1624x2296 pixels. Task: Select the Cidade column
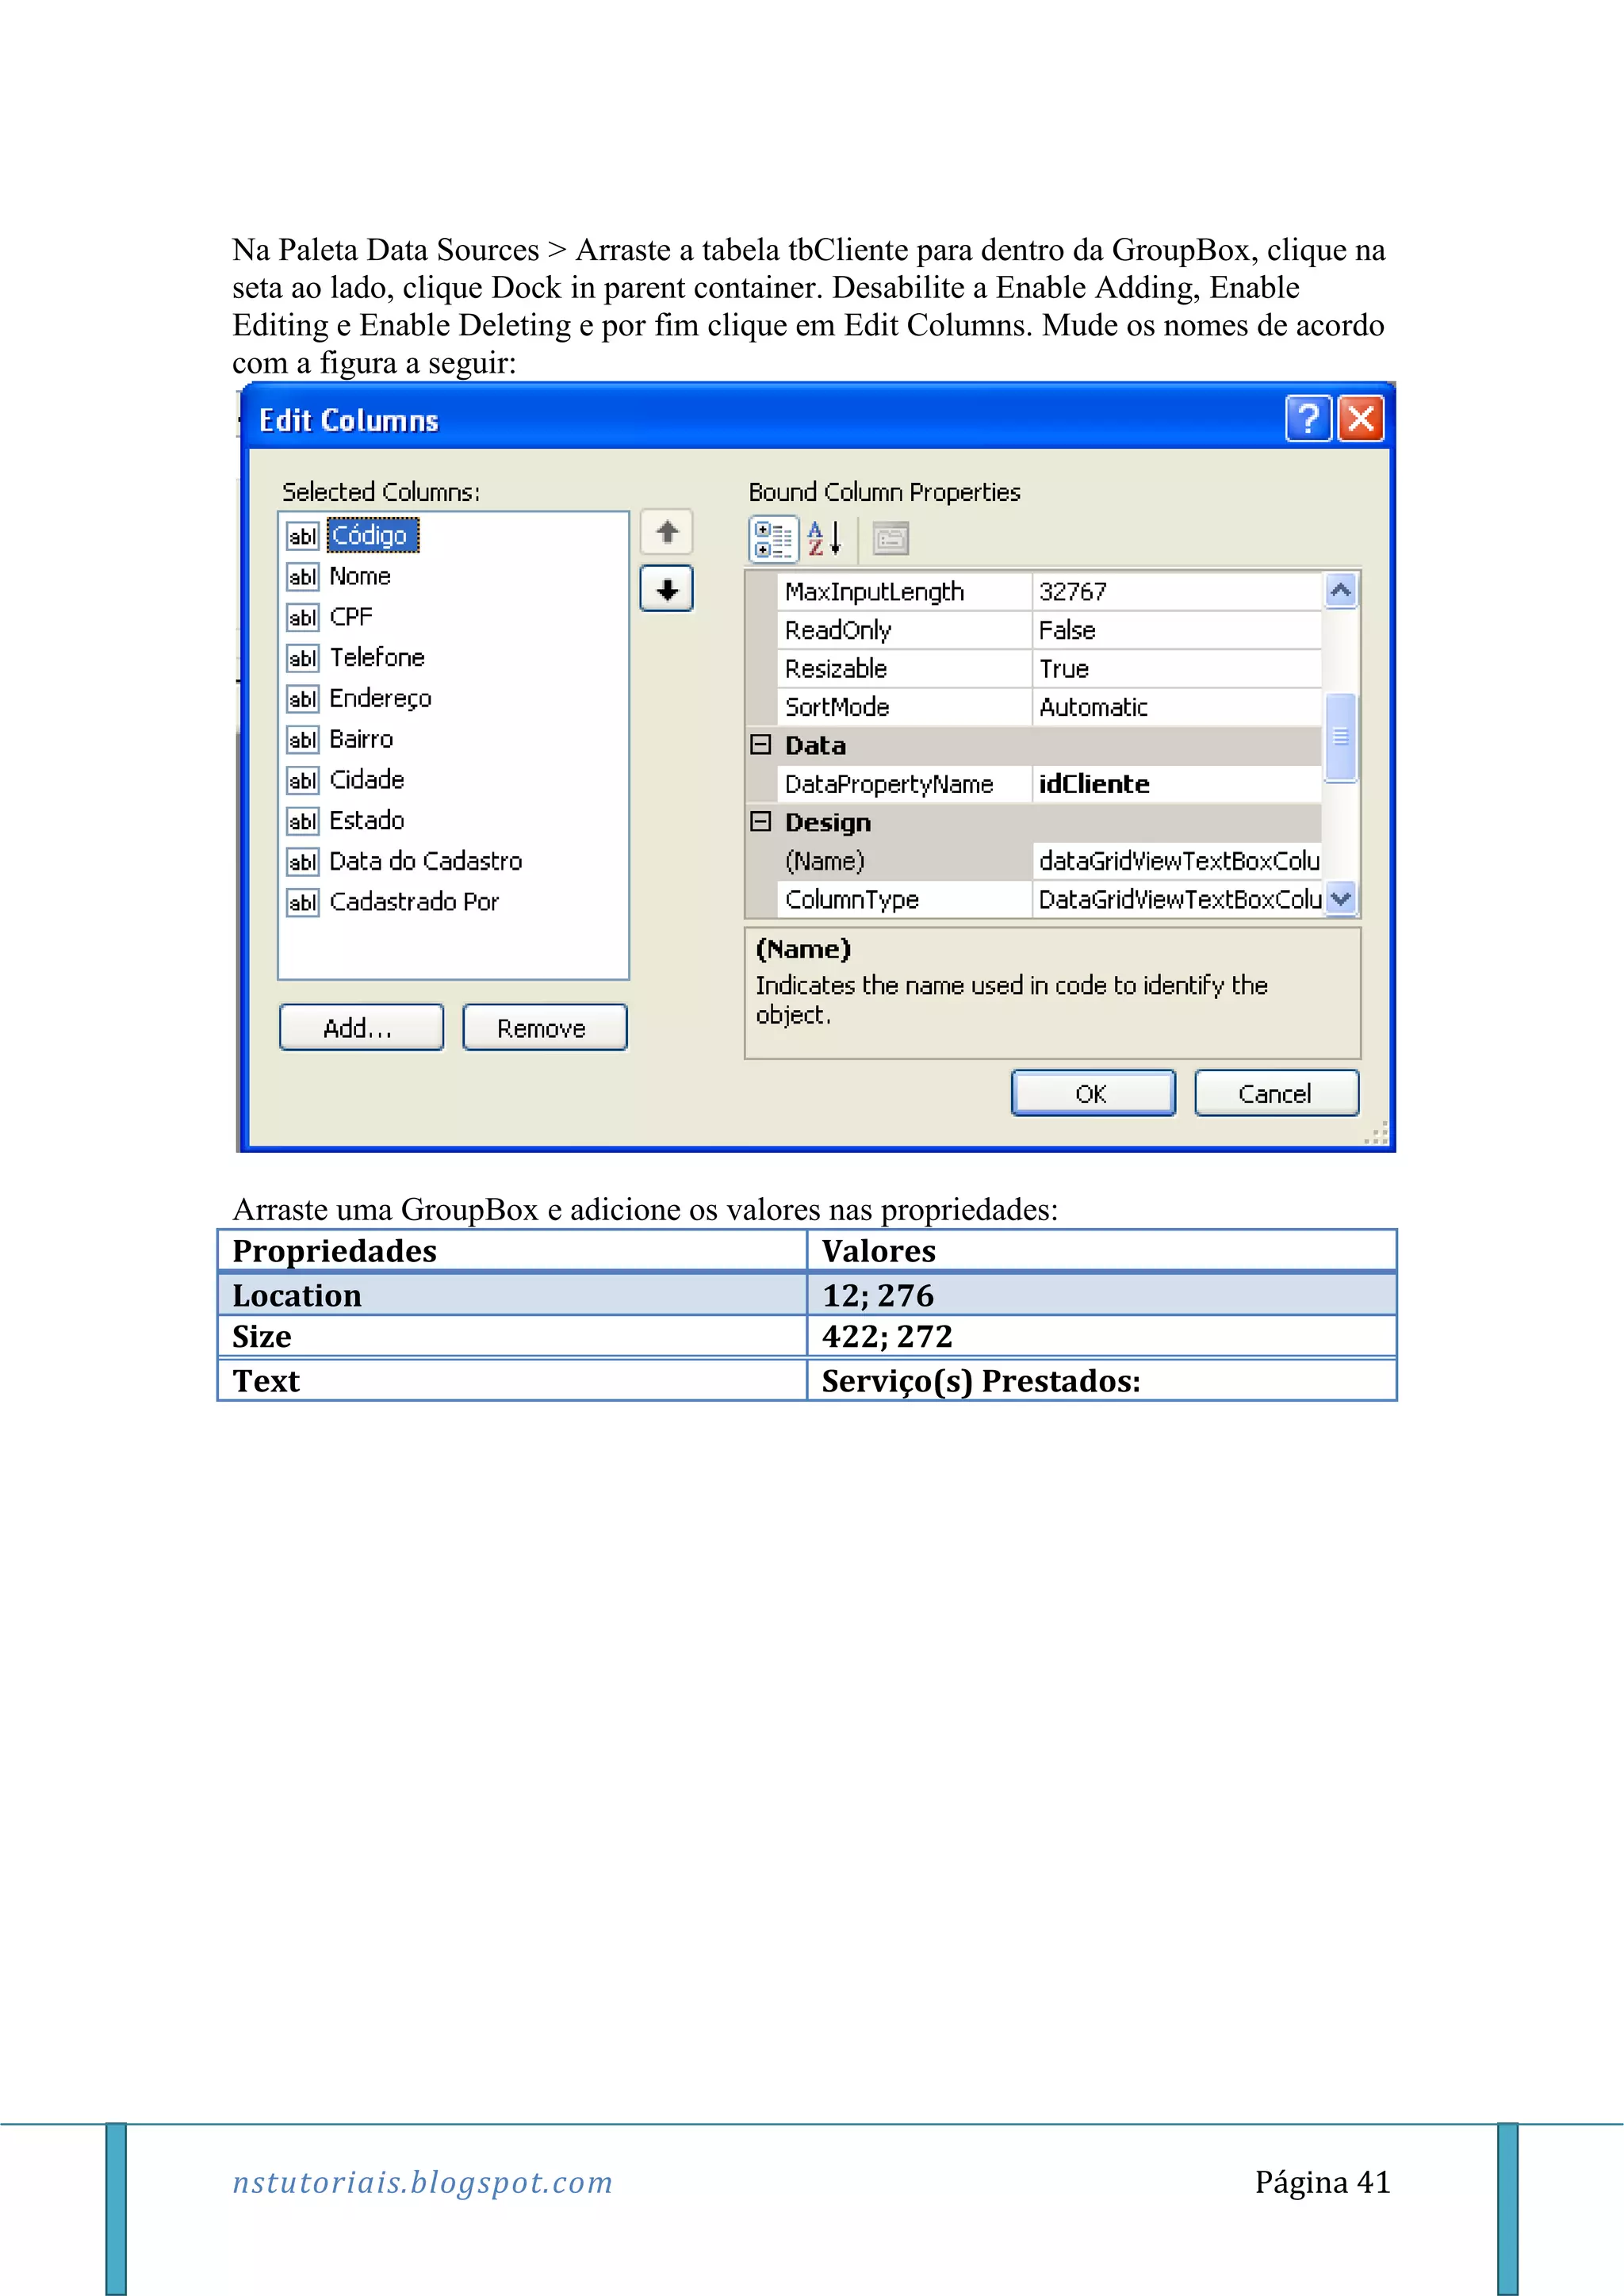[366, 780]
